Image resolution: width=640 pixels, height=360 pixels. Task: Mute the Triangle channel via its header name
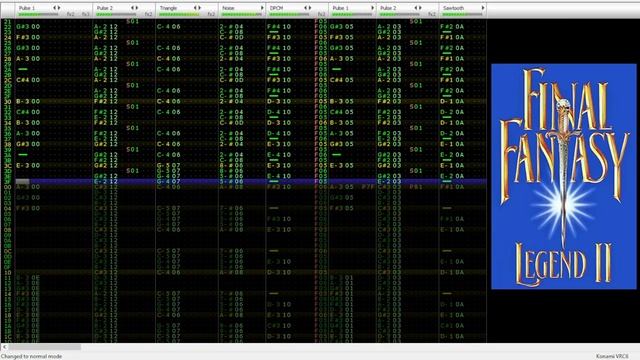(169, 8)
